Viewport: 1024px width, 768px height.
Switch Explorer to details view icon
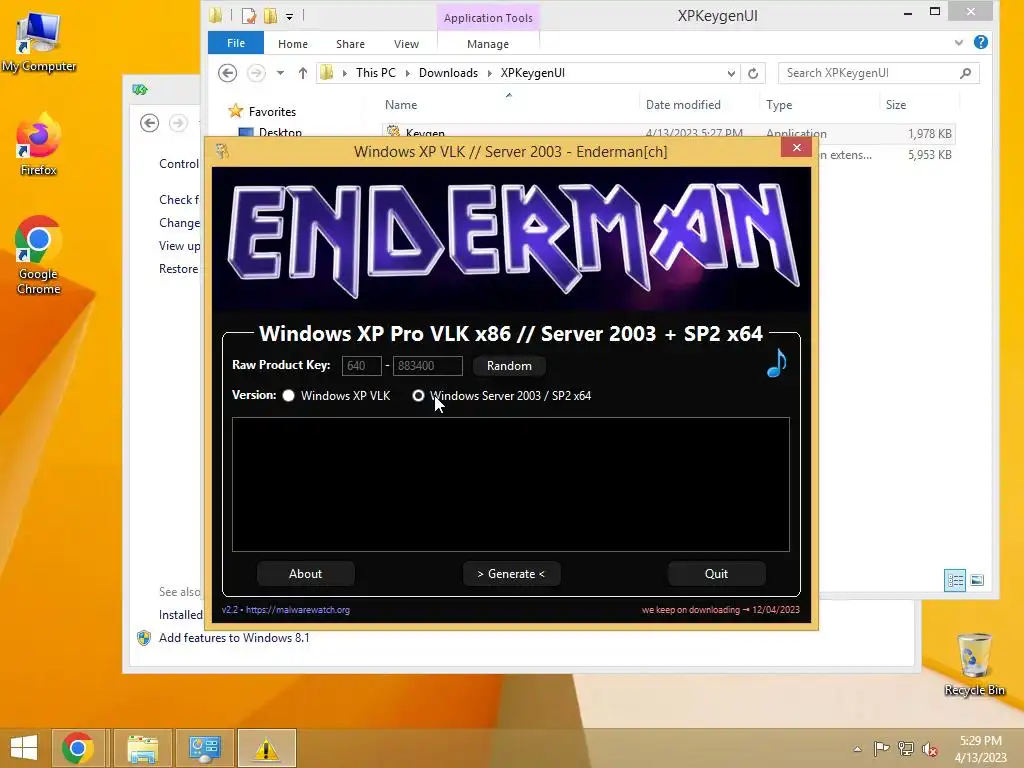954,580
